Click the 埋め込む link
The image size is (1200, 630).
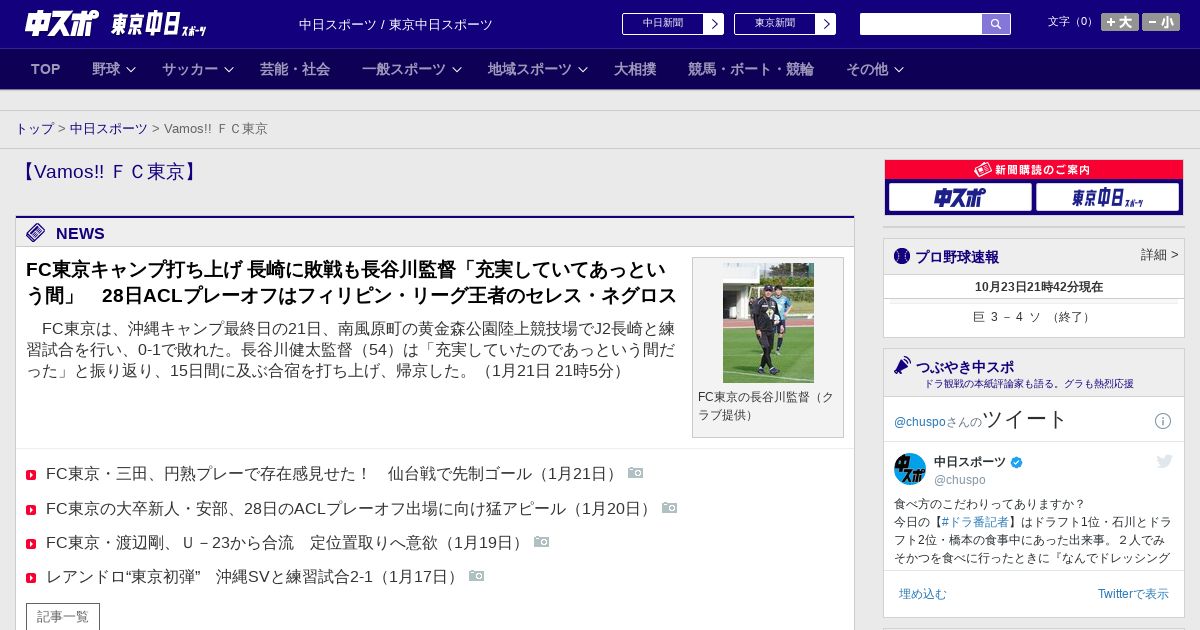(x=922, y=594)
